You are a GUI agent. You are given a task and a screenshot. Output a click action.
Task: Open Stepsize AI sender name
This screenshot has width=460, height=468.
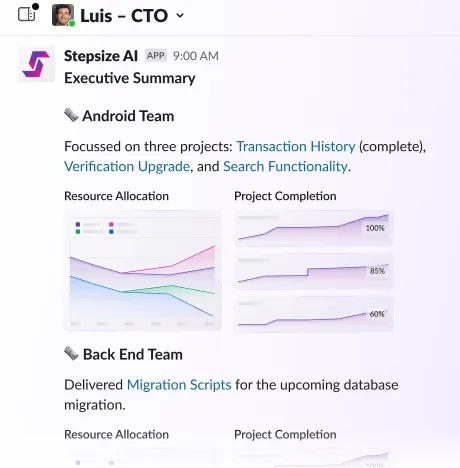(x=101, y=56)
